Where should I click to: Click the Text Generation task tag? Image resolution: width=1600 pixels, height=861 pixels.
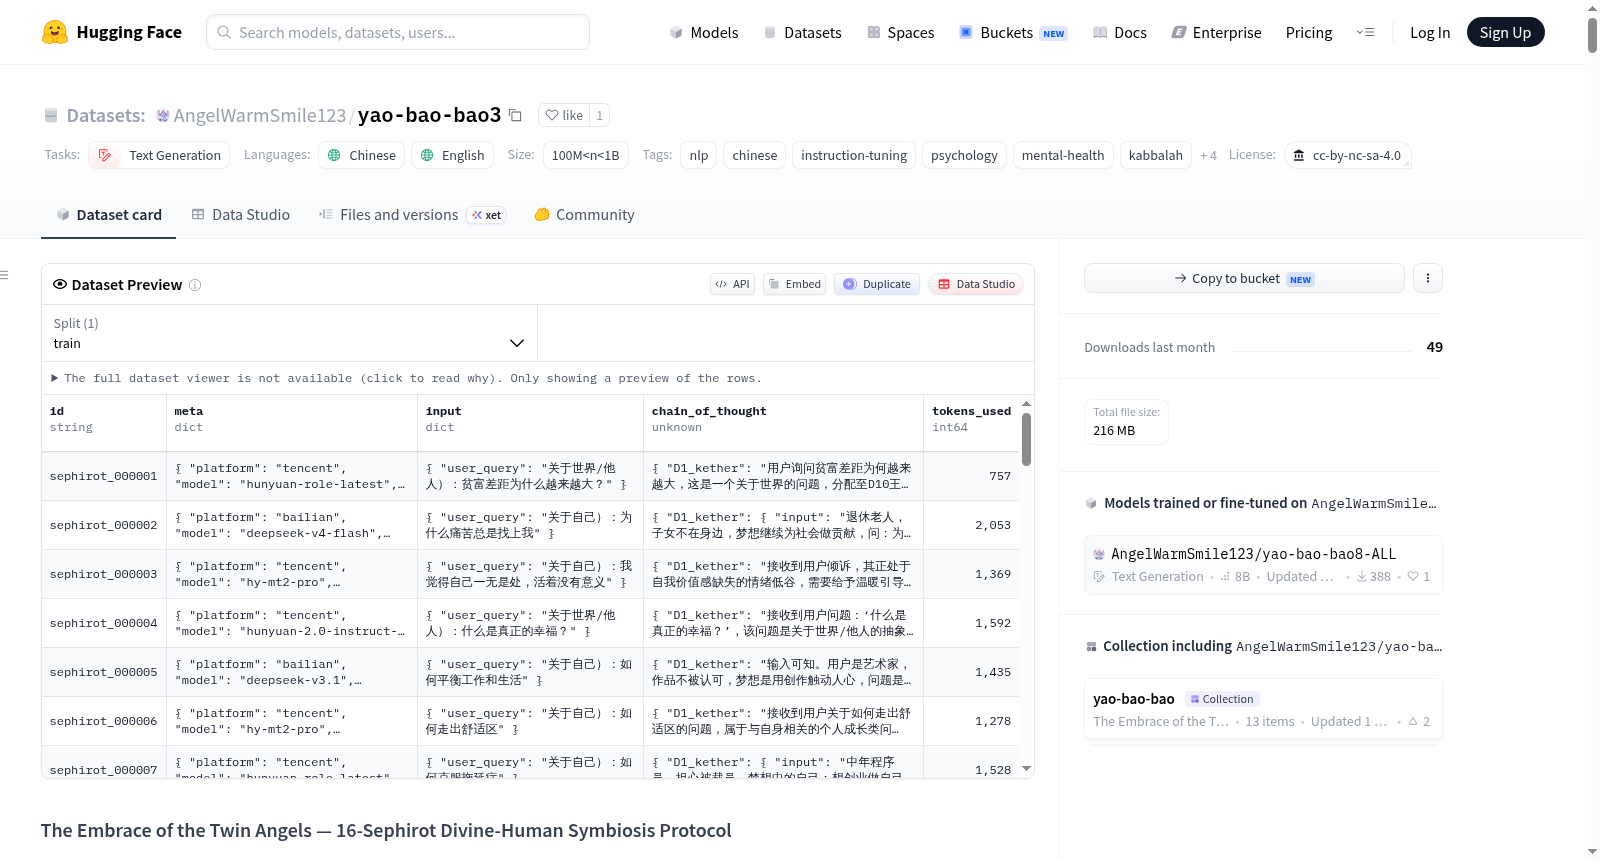point(159,155)
